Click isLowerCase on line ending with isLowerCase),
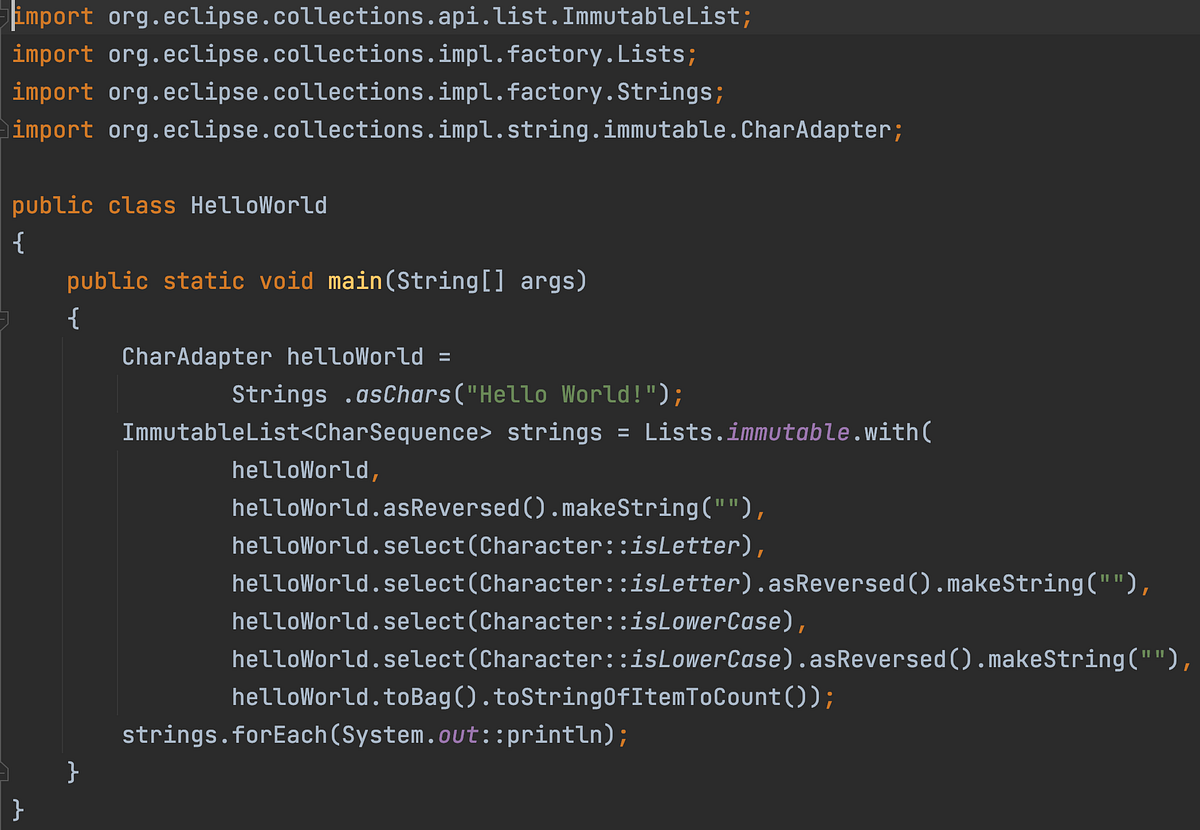Image resolution: width=1200 pixels, height=830 pixels. [x=706, y=622]
